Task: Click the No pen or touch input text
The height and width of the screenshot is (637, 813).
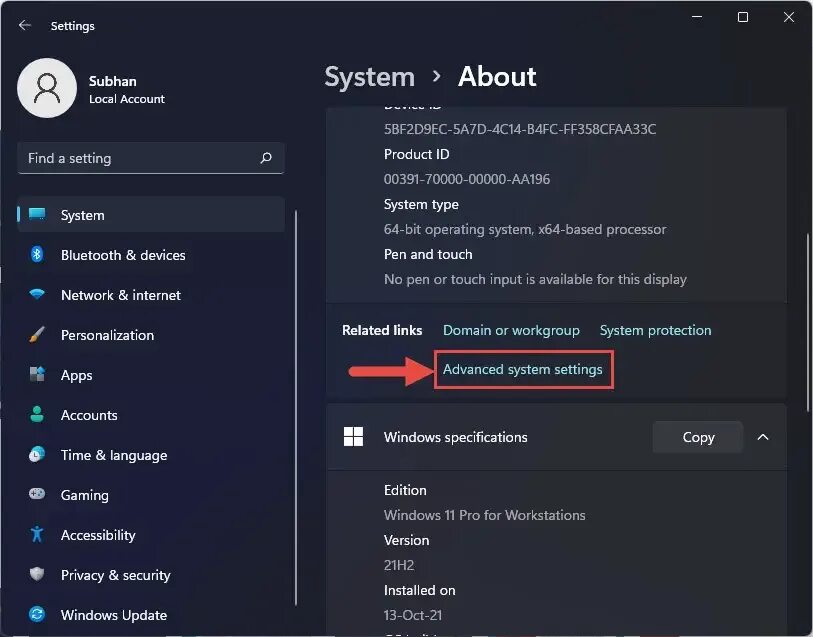Action: click(535, 279)
